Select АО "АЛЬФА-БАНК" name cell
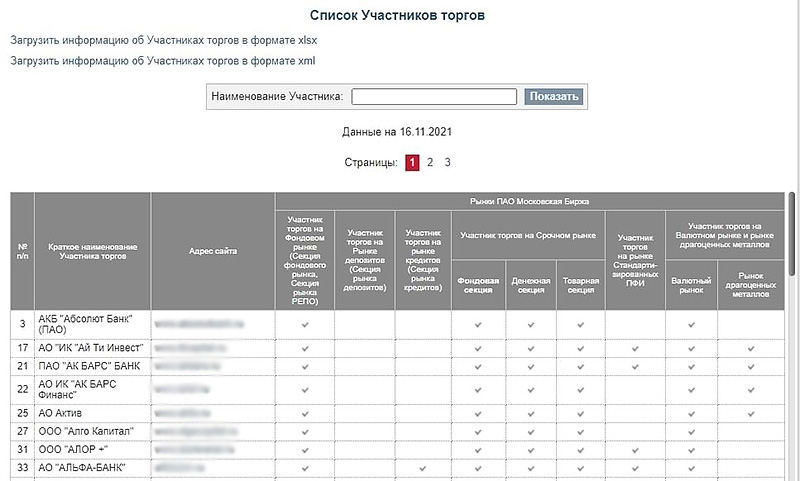 (93, 468)
